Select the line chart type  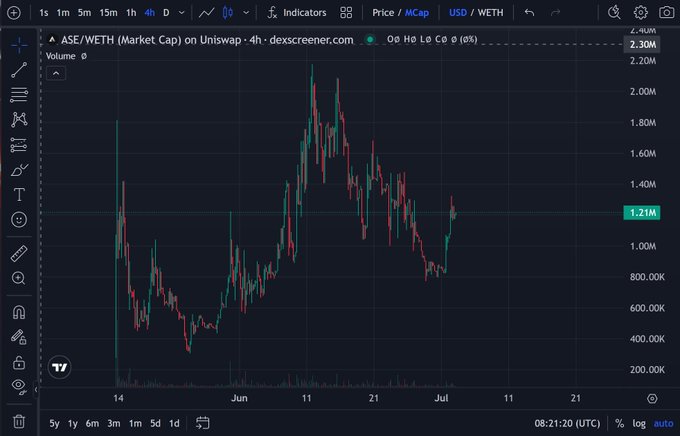[206, 13]
